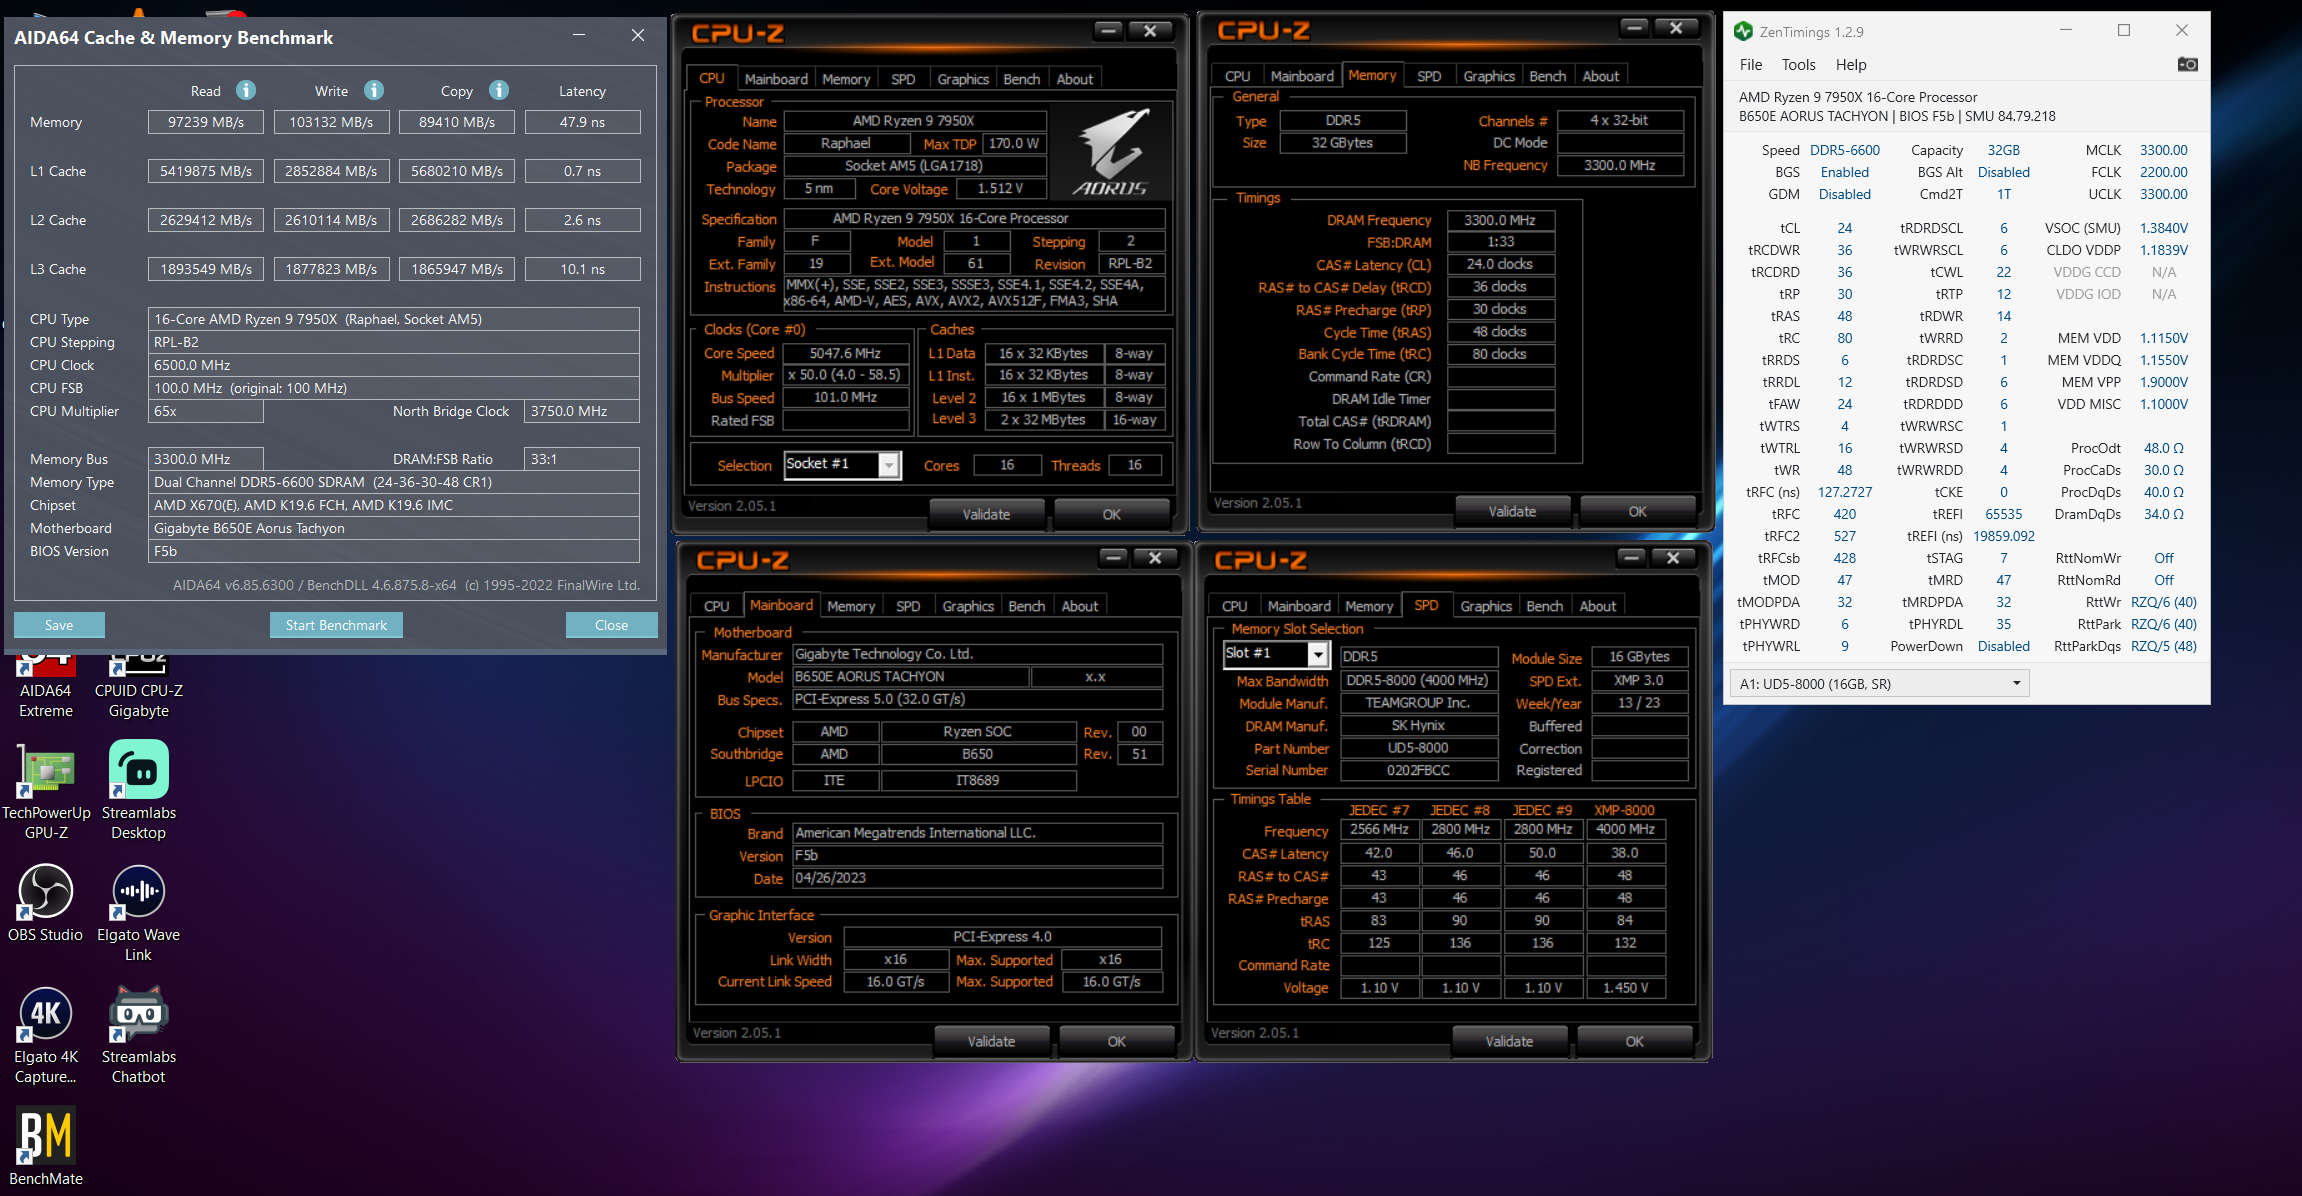
Task: Click the BIOS Date 04/26/2023 field
Action: pyautogui.click(x=977, y=878)
